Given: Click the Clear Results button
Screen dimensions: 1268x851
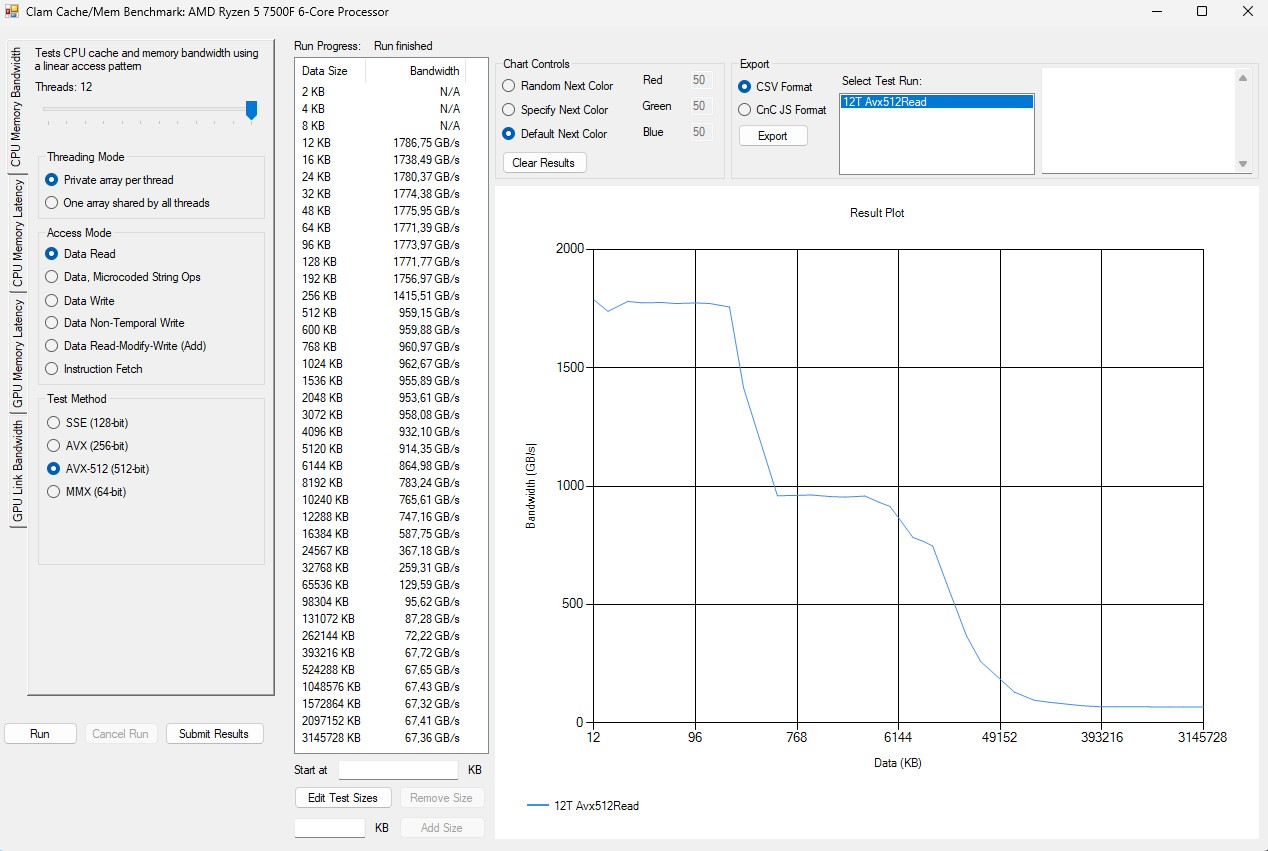Looking at the screenshot, I should (x=544, y=163).
